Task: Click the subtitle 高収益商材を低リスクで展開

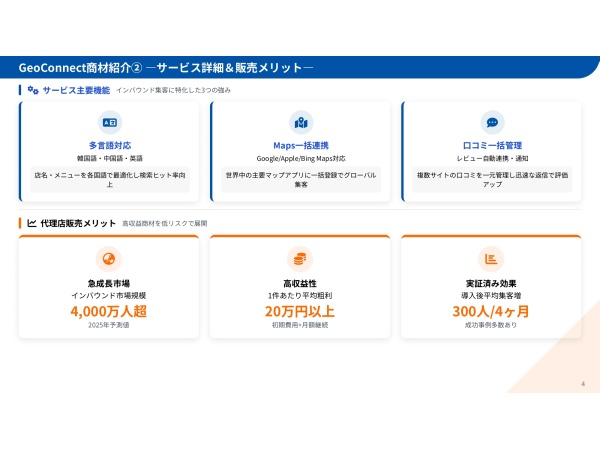Action: [165, 223]
